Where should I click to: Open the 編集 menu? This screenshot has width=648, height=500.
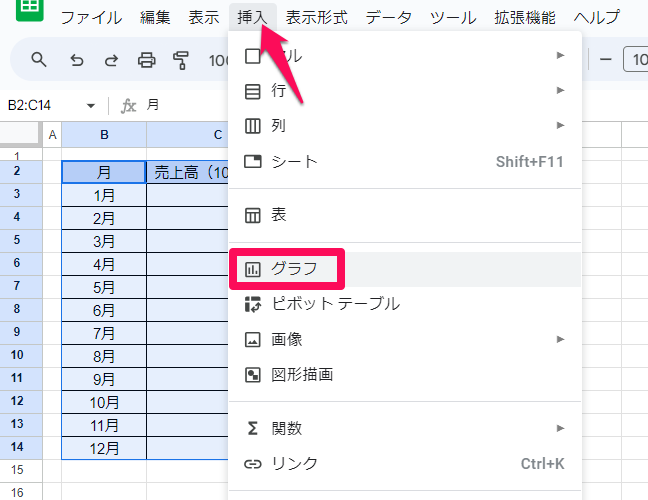[155, 17]
